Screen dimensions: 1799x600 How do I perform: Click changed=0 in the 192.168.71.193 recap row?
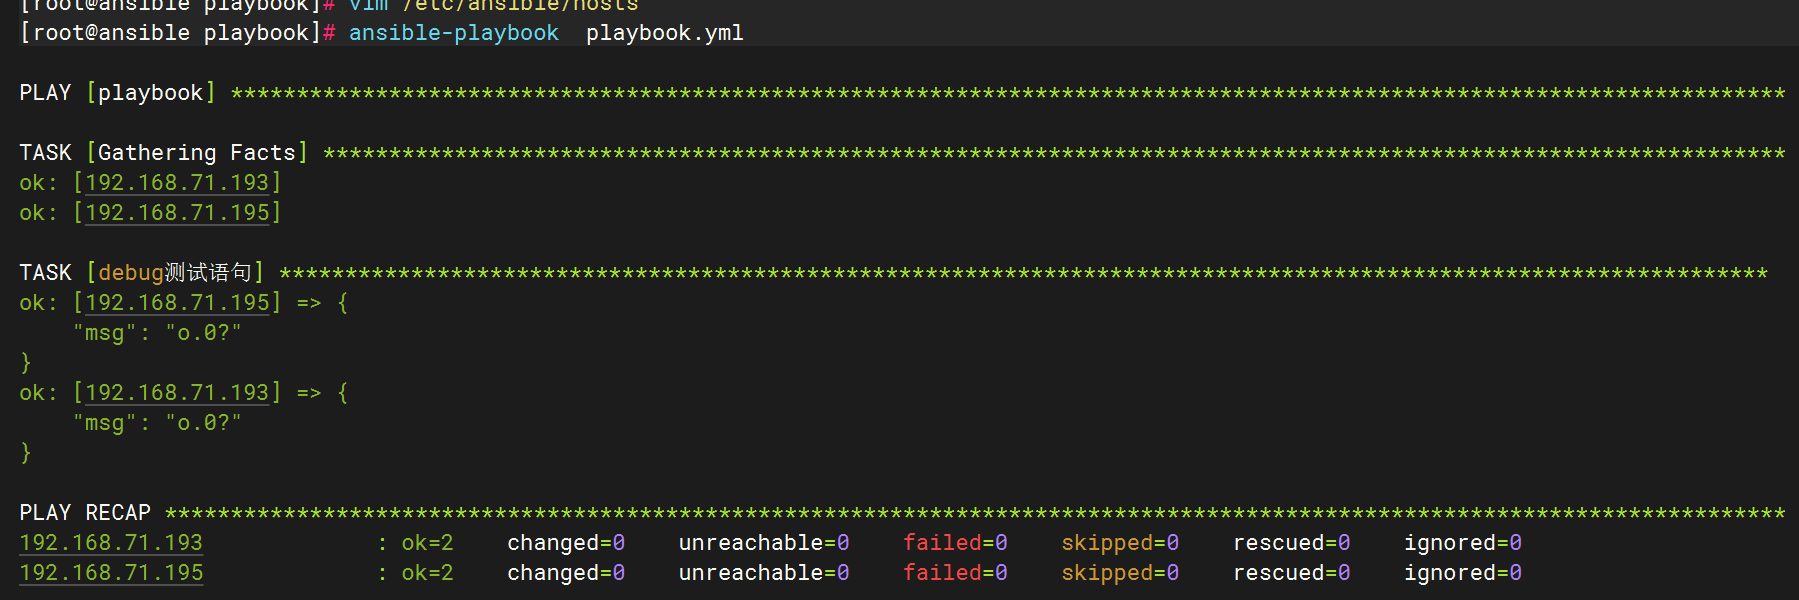click(x=566, y=543)
